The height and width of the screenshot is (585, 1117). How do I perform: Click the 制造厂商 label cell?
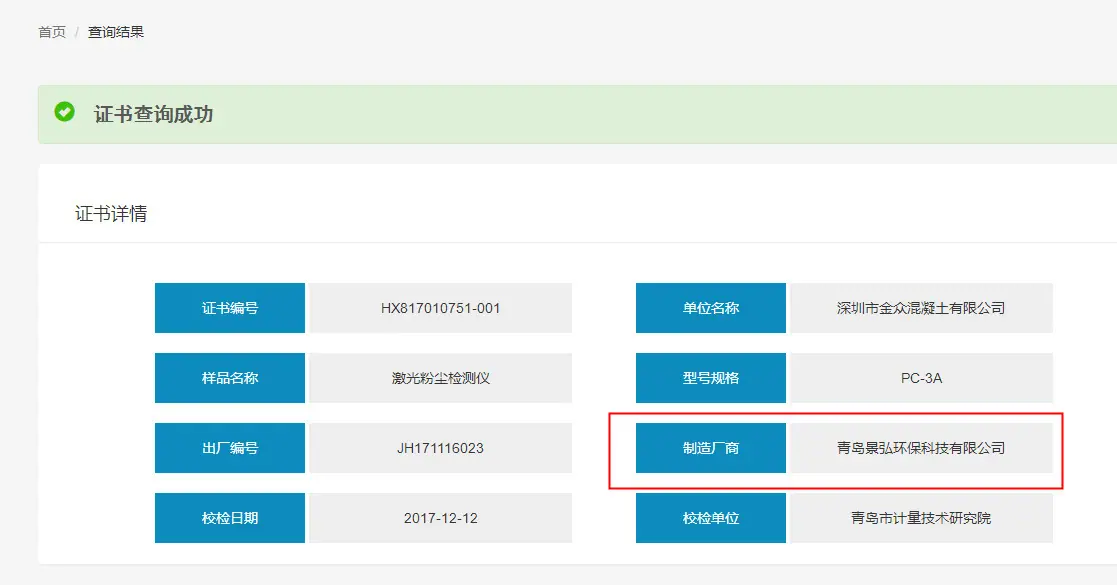click(x=710, y=448)
